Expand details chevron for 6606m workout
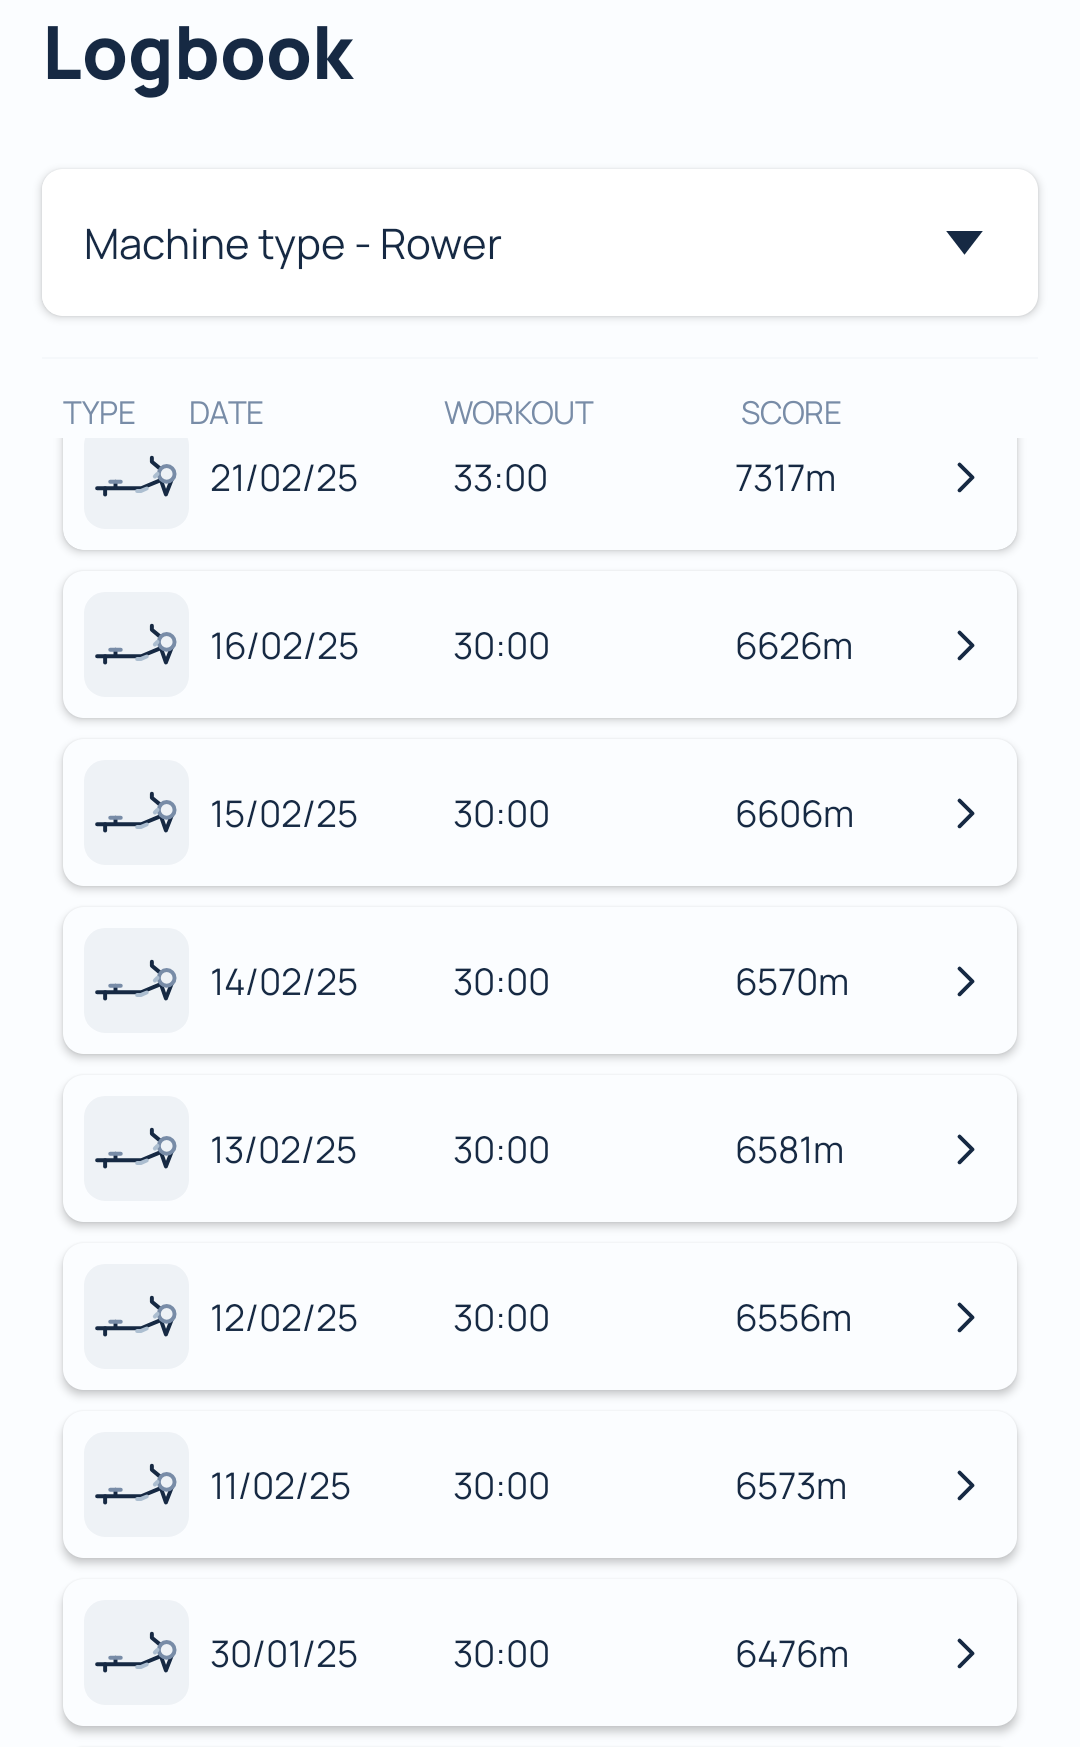1080x1747 pixels. (965, 814)
